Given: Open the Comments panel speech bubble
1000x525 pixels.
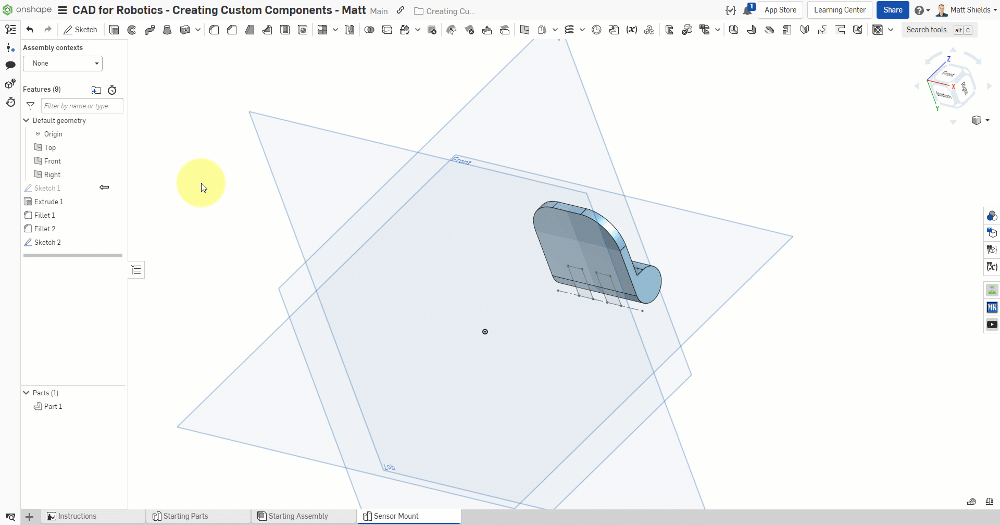Looking at the screenshot, I should pyautogui.click(x=10, y=65).
